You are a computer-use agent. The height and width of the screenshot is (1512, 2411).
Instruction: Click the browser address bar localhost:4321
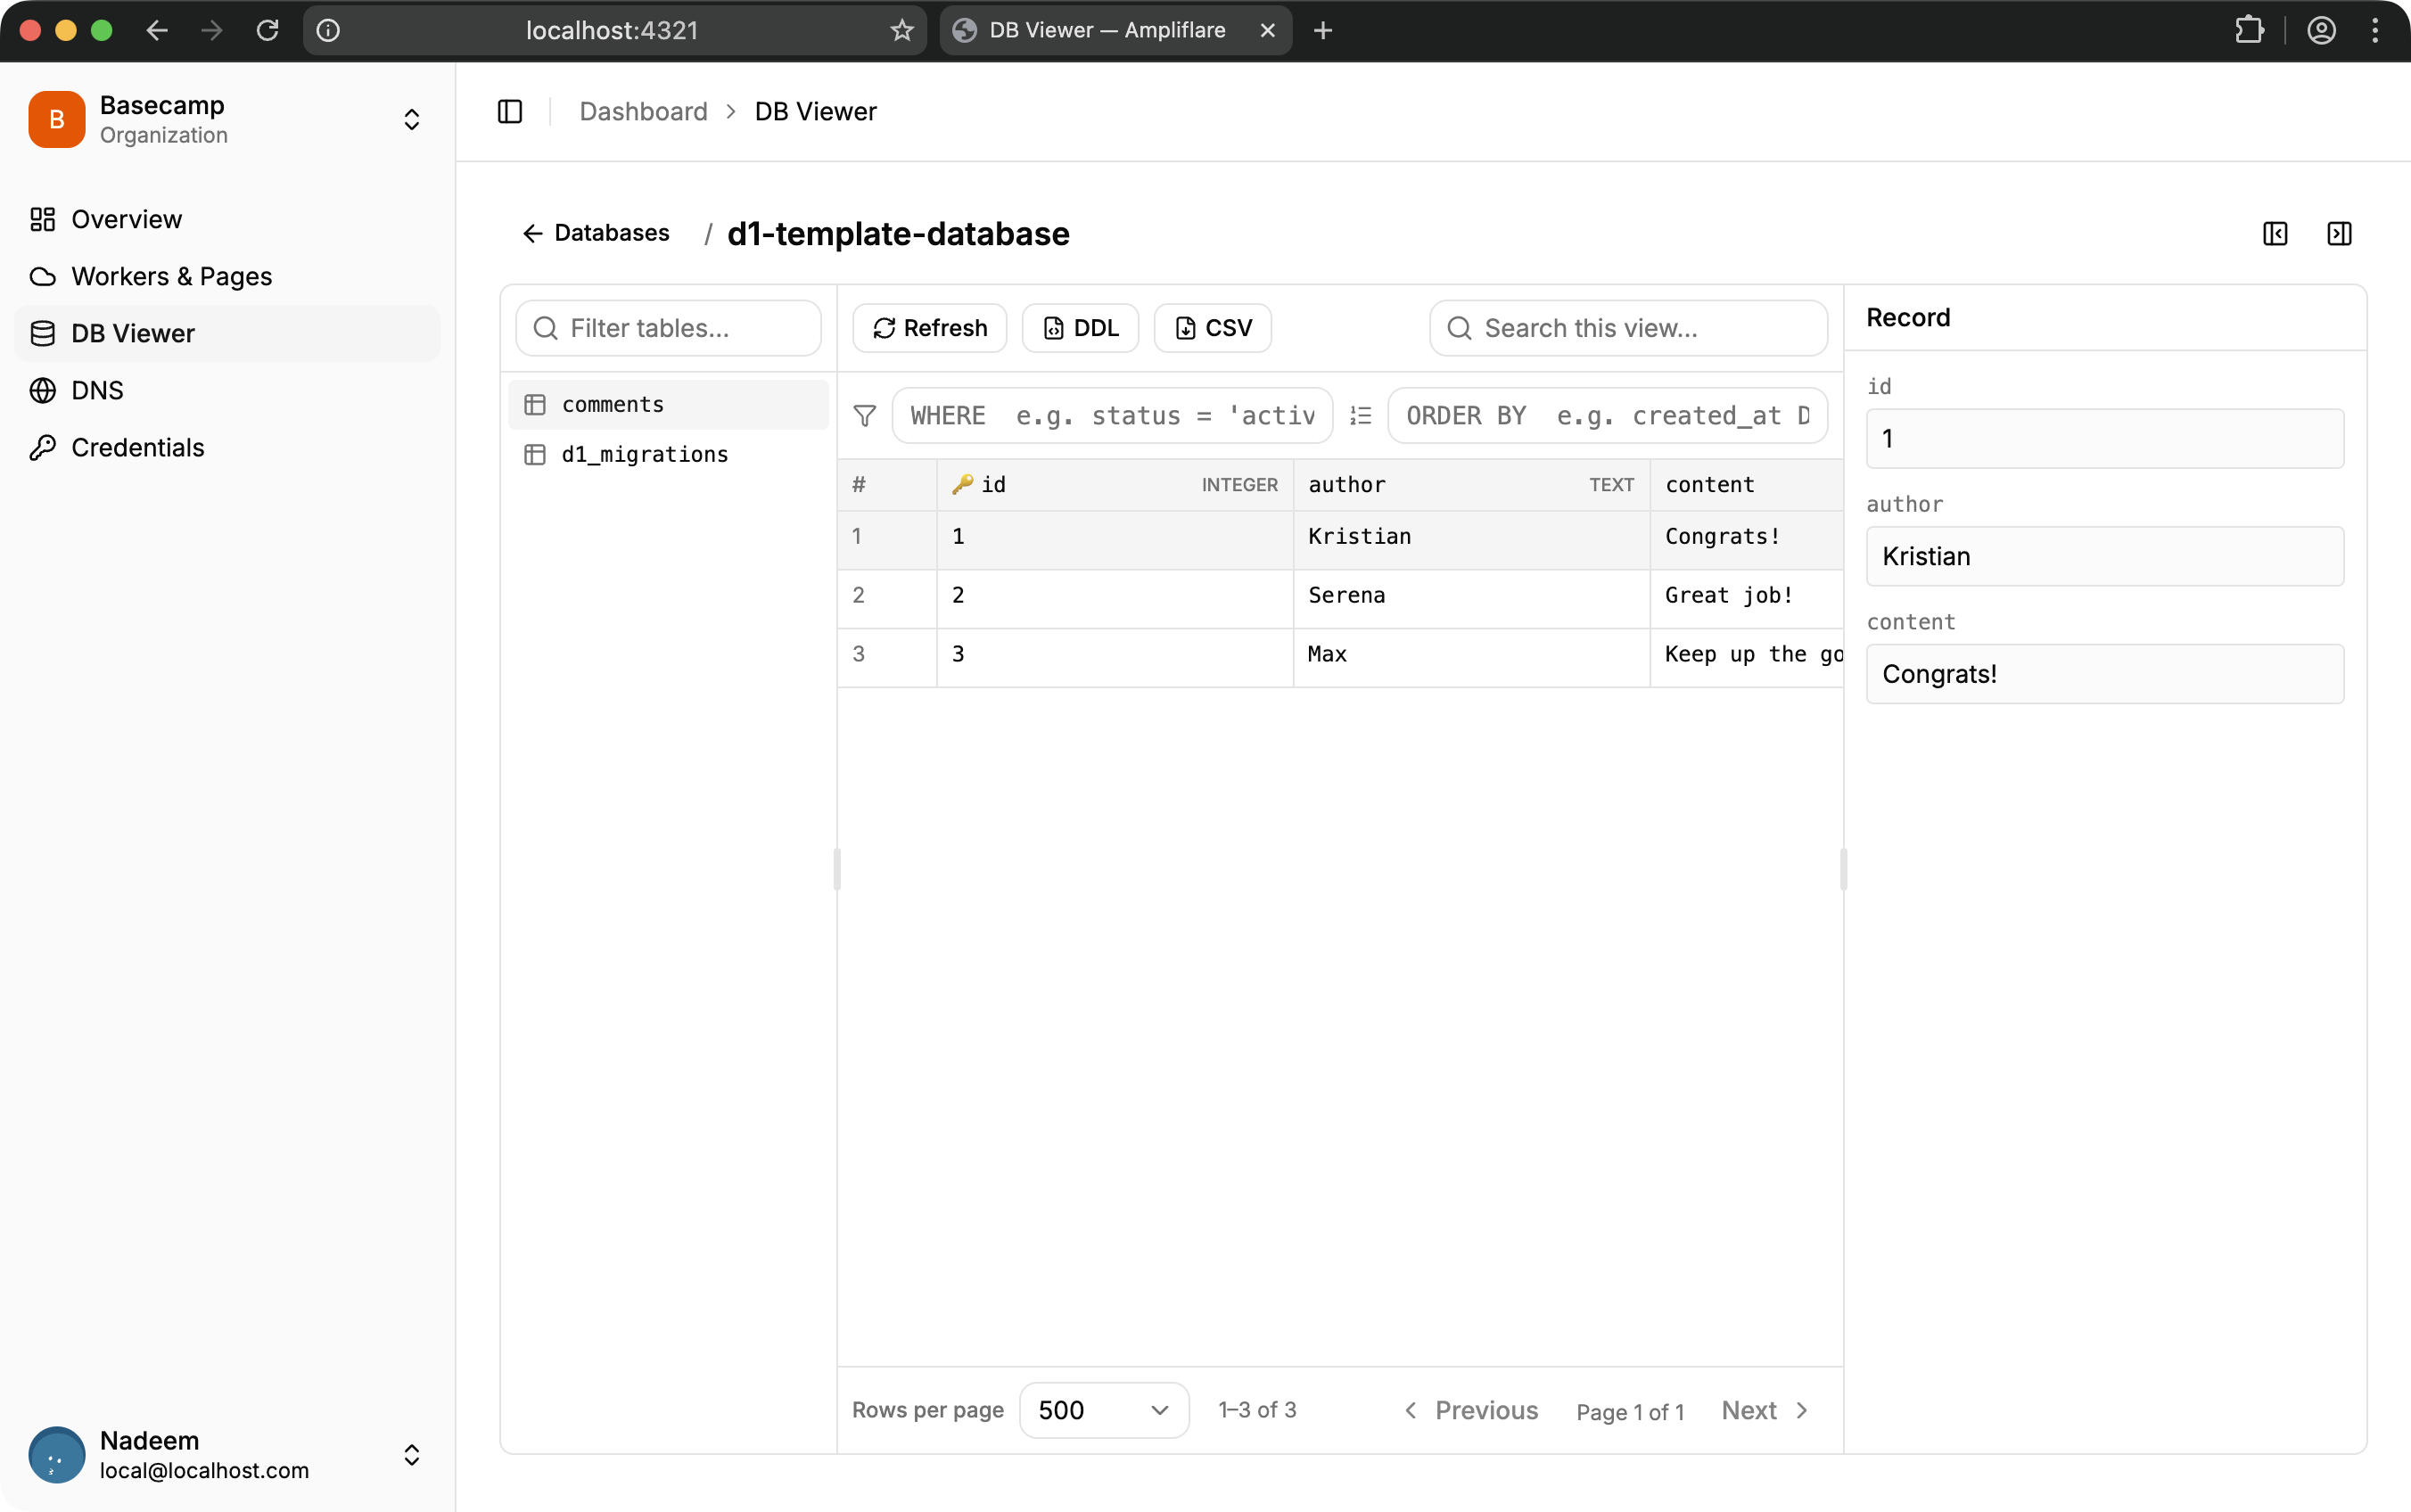point(612,30)
